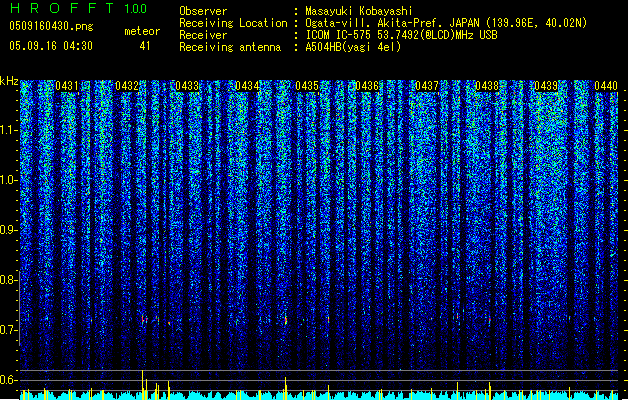Click the kHz axis unit label
Viewport: 629px width, 400px height.
[9, 81]
